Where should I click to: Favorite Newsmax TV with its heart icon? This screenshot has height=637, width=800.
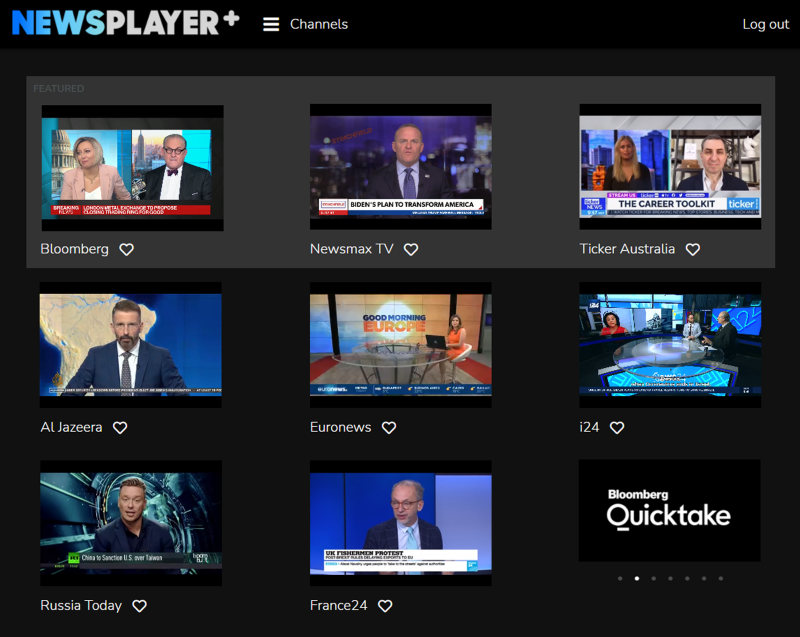[x=411, y=249]
